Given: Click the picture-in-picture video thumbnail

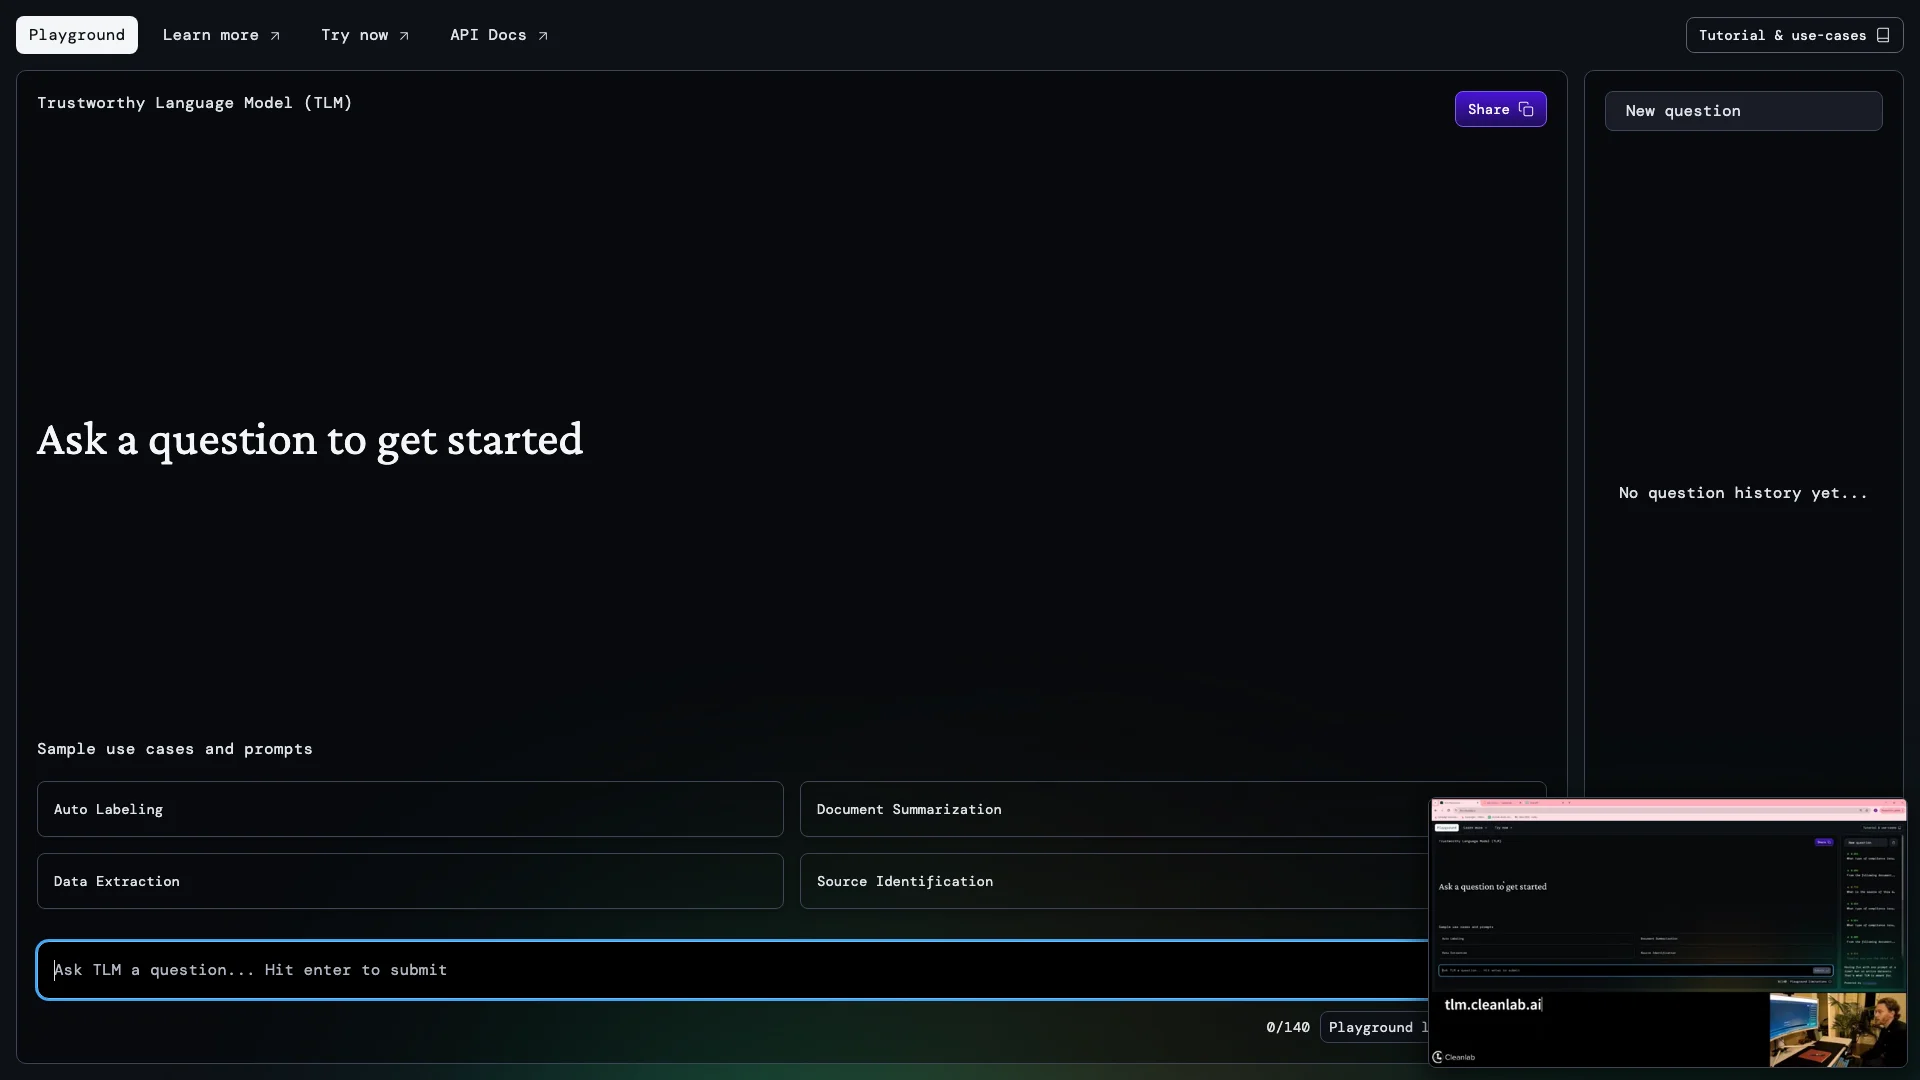Looking at the screenshot, I should coord(1668,933).
